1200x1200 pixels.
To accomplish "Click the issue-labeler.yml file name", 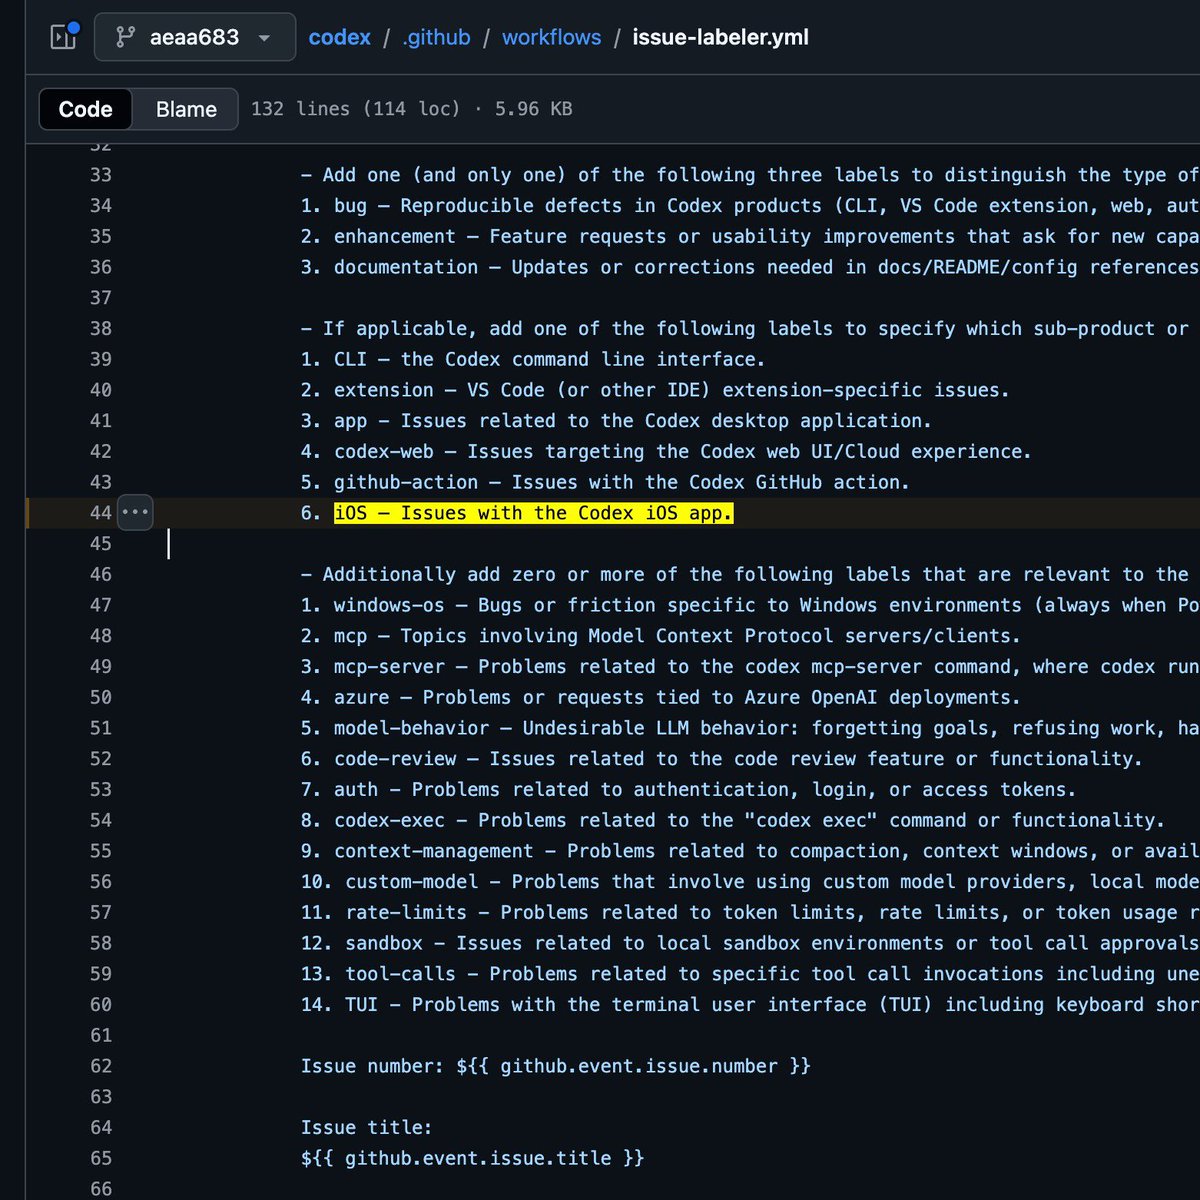I will (720, 37).
